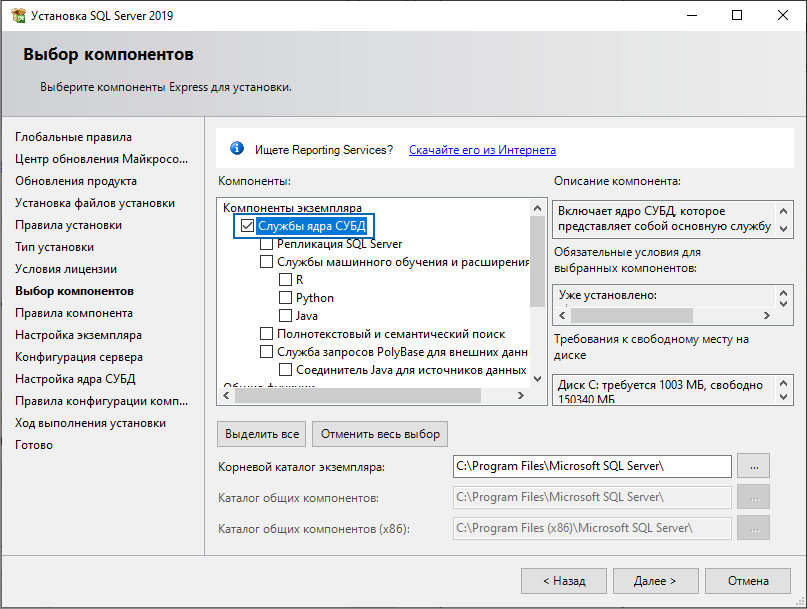Viewport: 807px width, 609px height.
Task: Select Конфигурация сервера step
Action: (79, 357)
